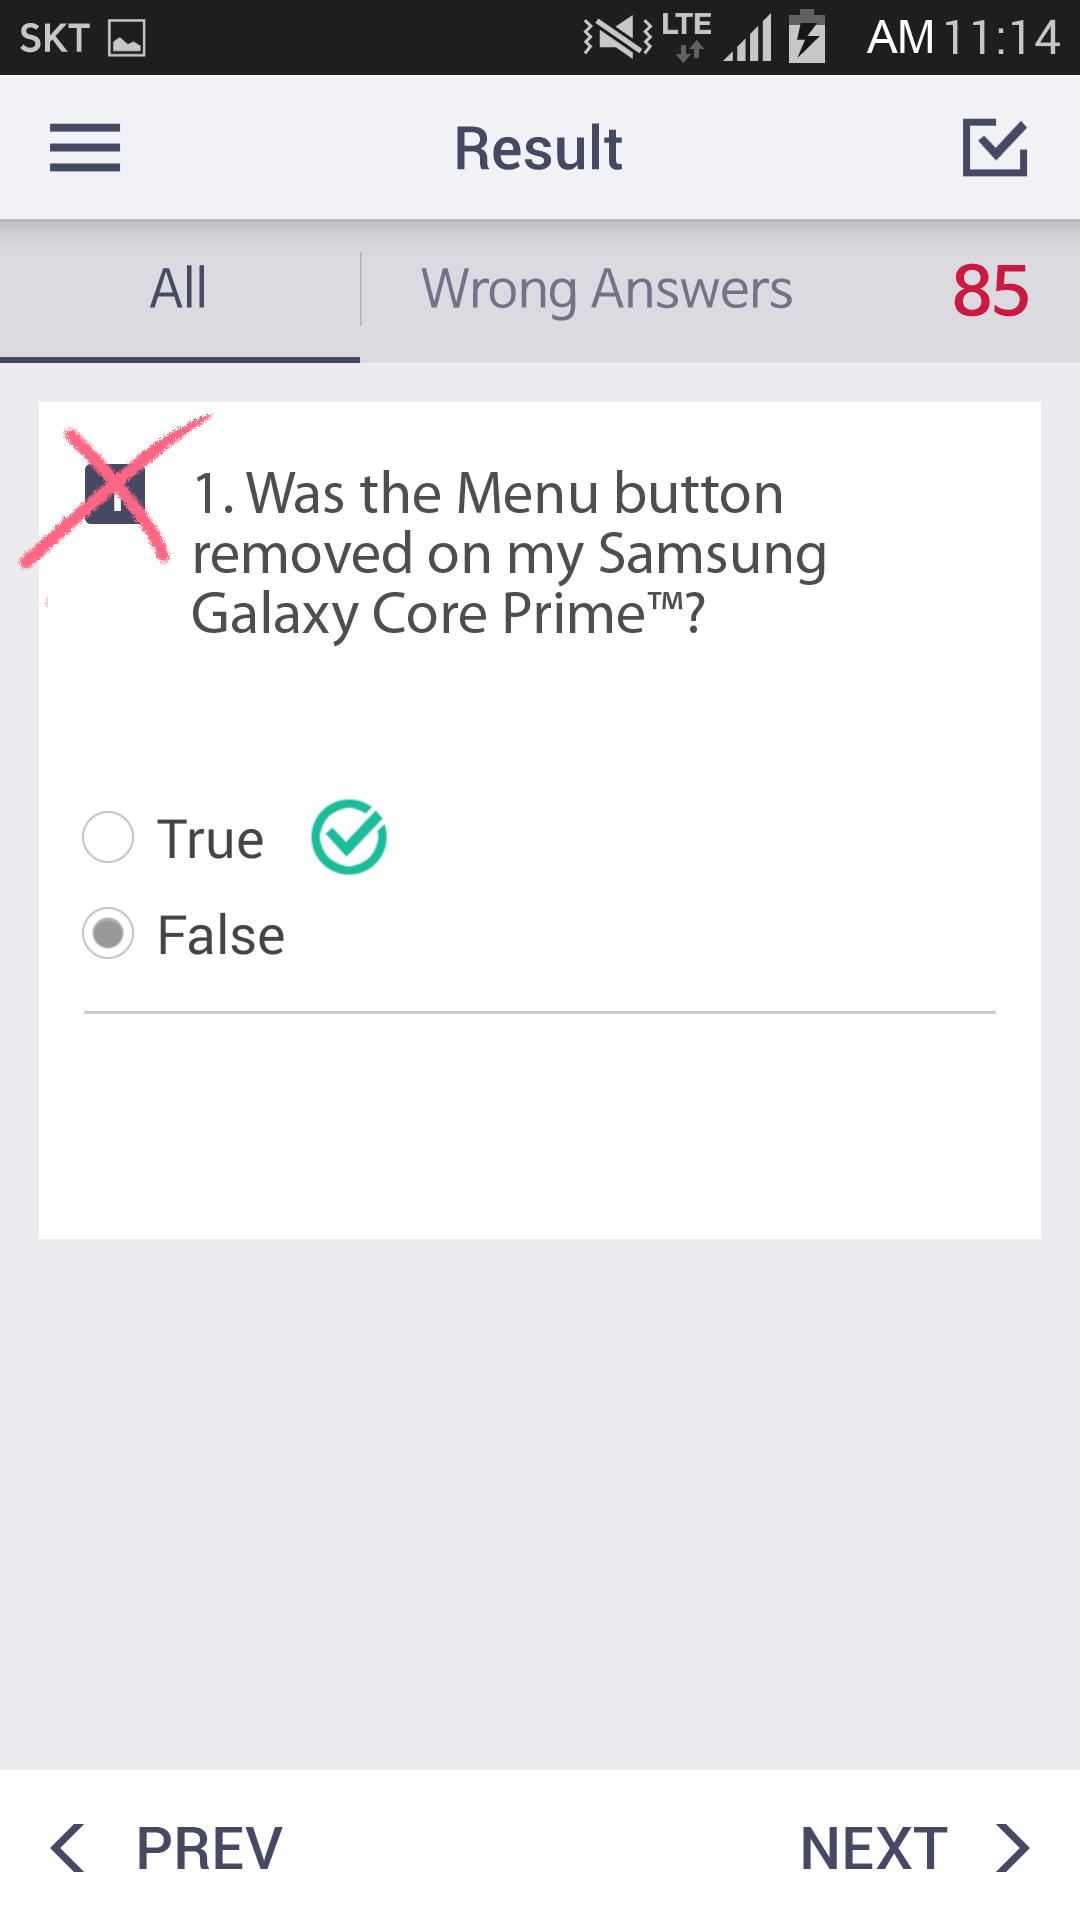Screen dimensions: 1080x1920
Task: Tap the right chevron arrow
Action: [1012, 1847]
